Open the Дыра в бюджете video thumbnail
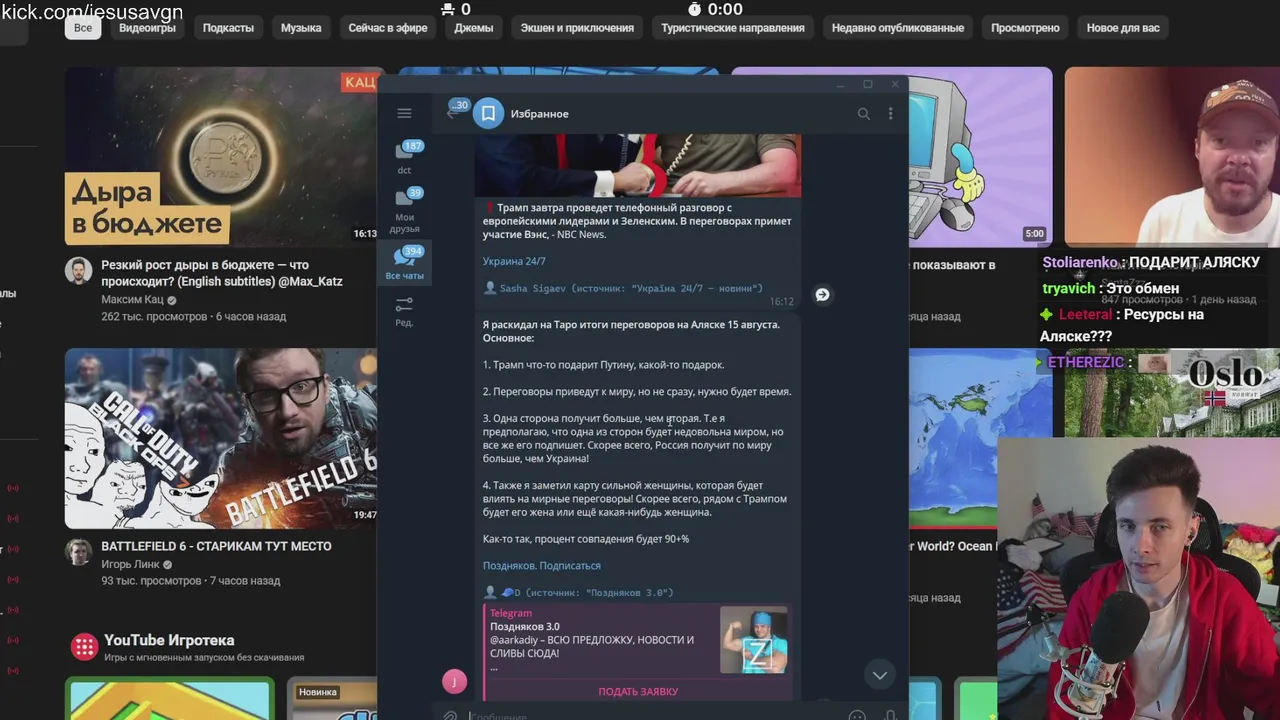Viewport: 1280px width, 720px height. pos(221,156)
